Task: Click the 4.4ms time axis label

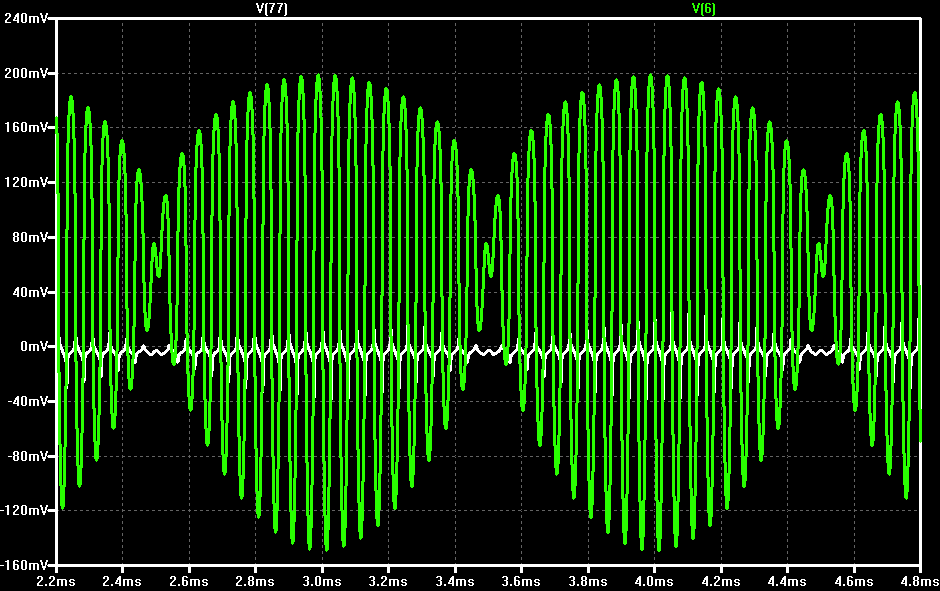Action: (787, 581)
